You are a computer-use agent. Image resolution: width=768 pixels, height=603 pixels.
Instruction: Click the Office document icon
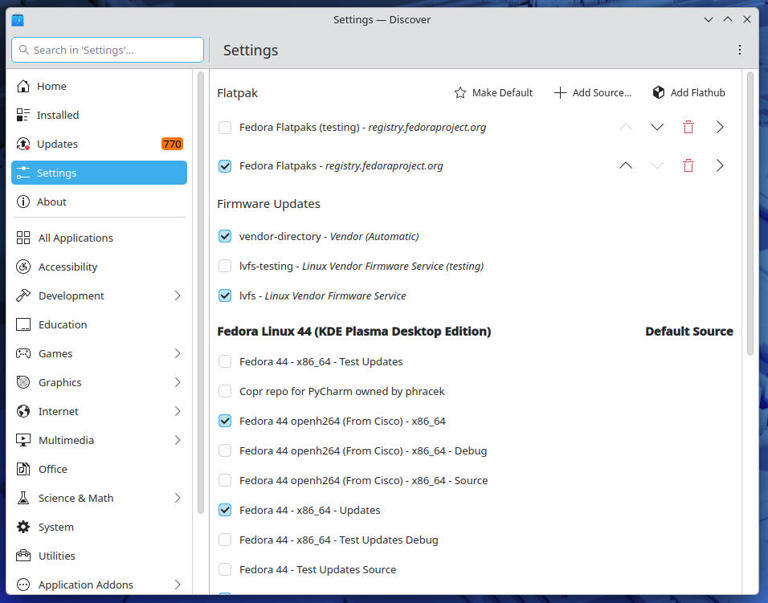(x=23, y=469)
